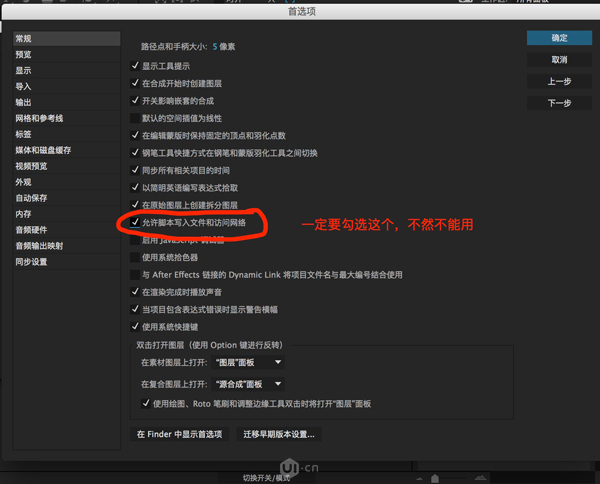Enable 默认的空间插值为线性 checkbox
This screenshot has width=600, height=484.
pyautogui.click(x=135, y=118)
